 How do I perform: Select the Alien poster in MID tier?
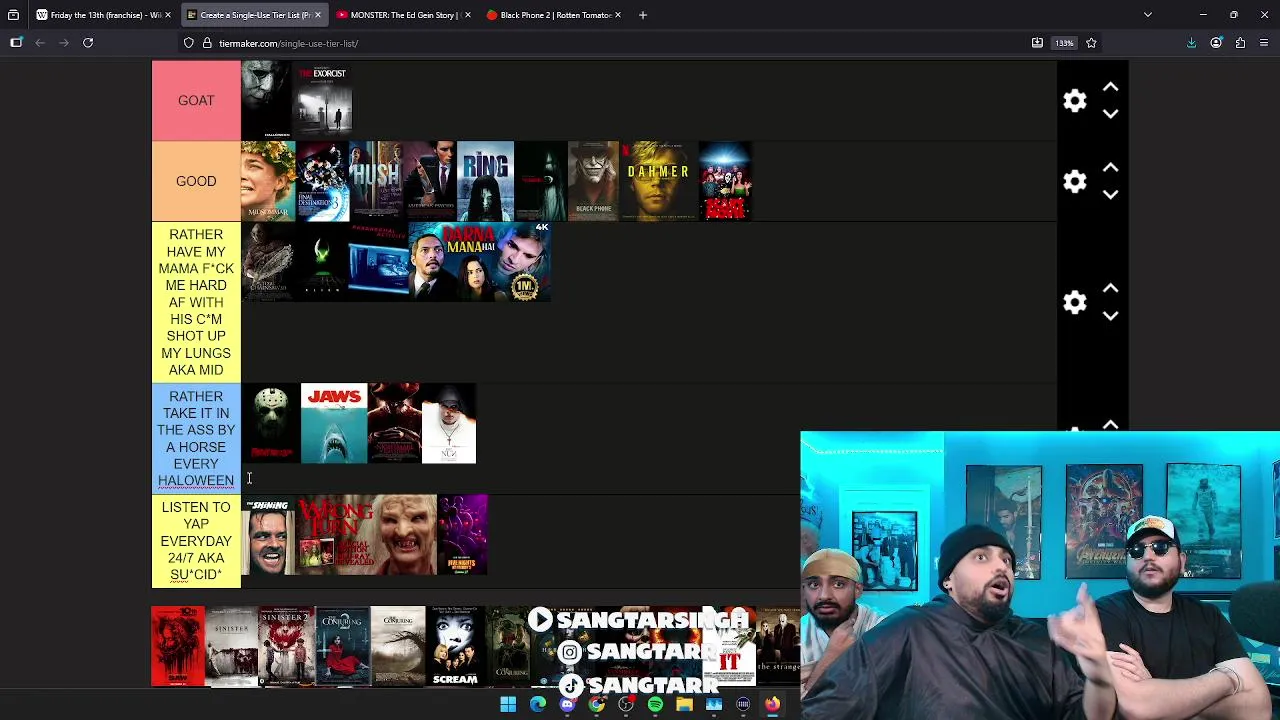pyautogui.click(x=322, y=262)
